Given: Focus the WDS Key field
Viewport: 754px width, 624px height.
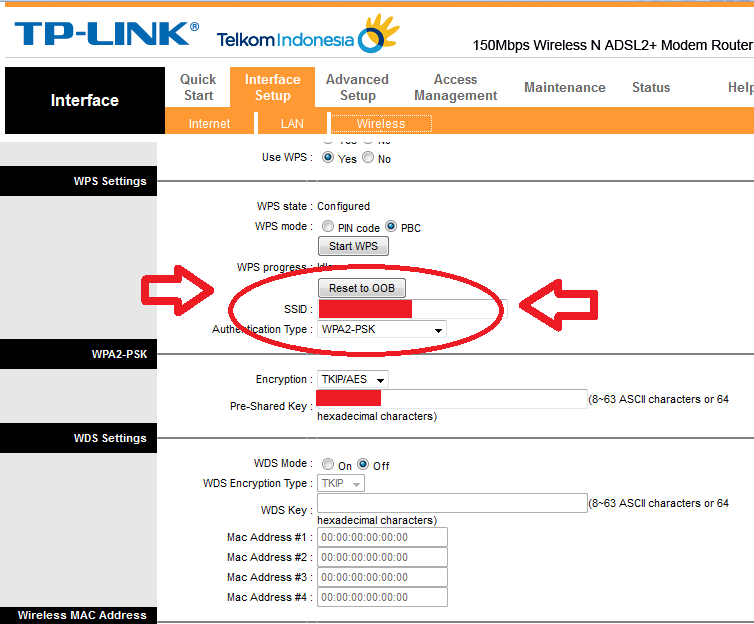Looking at the screenshot, I should 452,503.
